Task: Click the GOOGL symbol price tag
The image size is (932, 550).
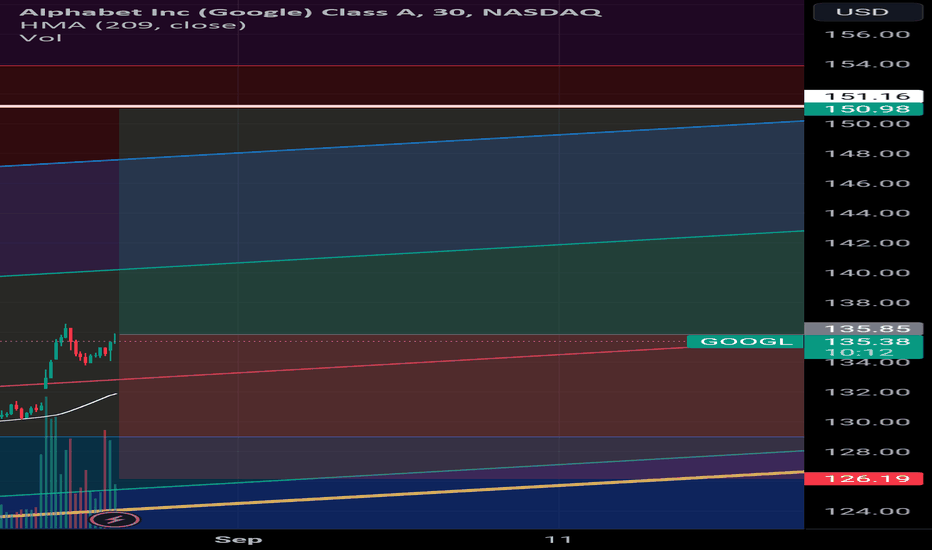Action: pyautogui.click(x=745, y=341)
